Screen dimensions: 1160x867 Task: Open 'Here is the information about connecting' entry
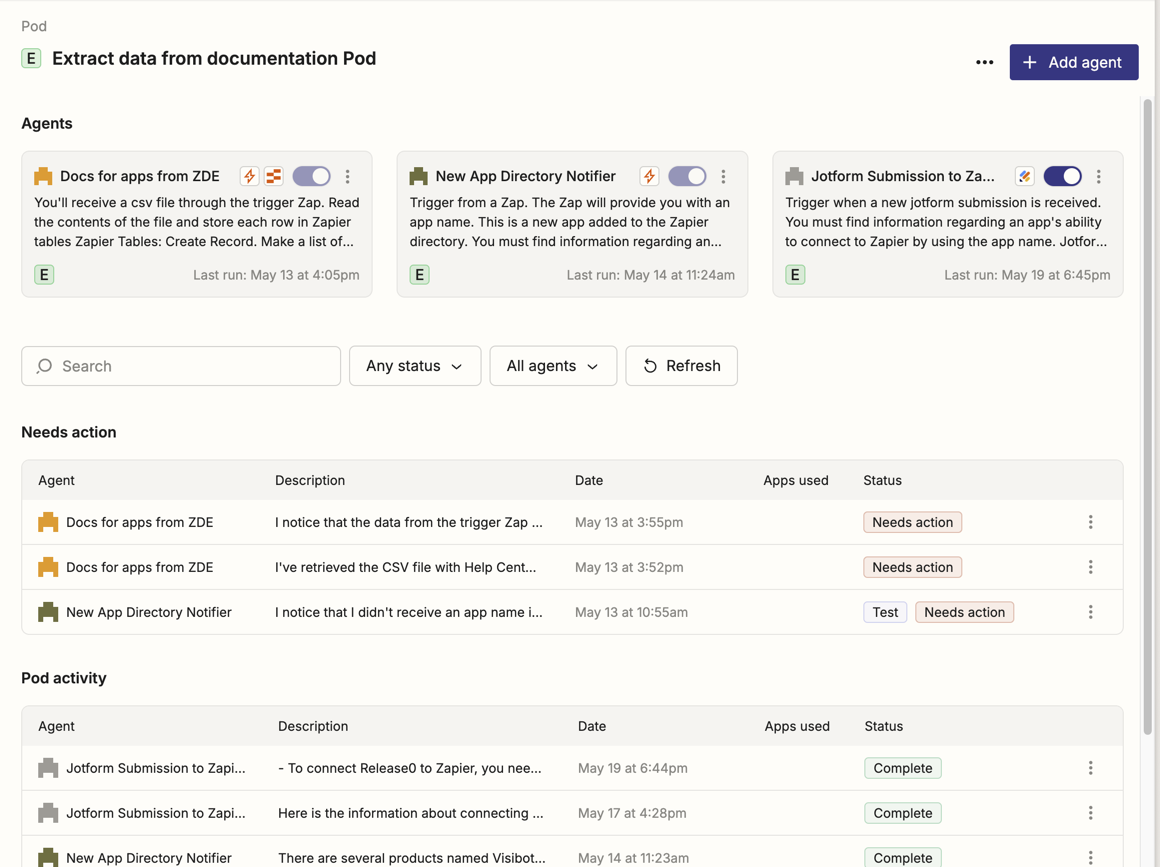(x=411, y=814)
